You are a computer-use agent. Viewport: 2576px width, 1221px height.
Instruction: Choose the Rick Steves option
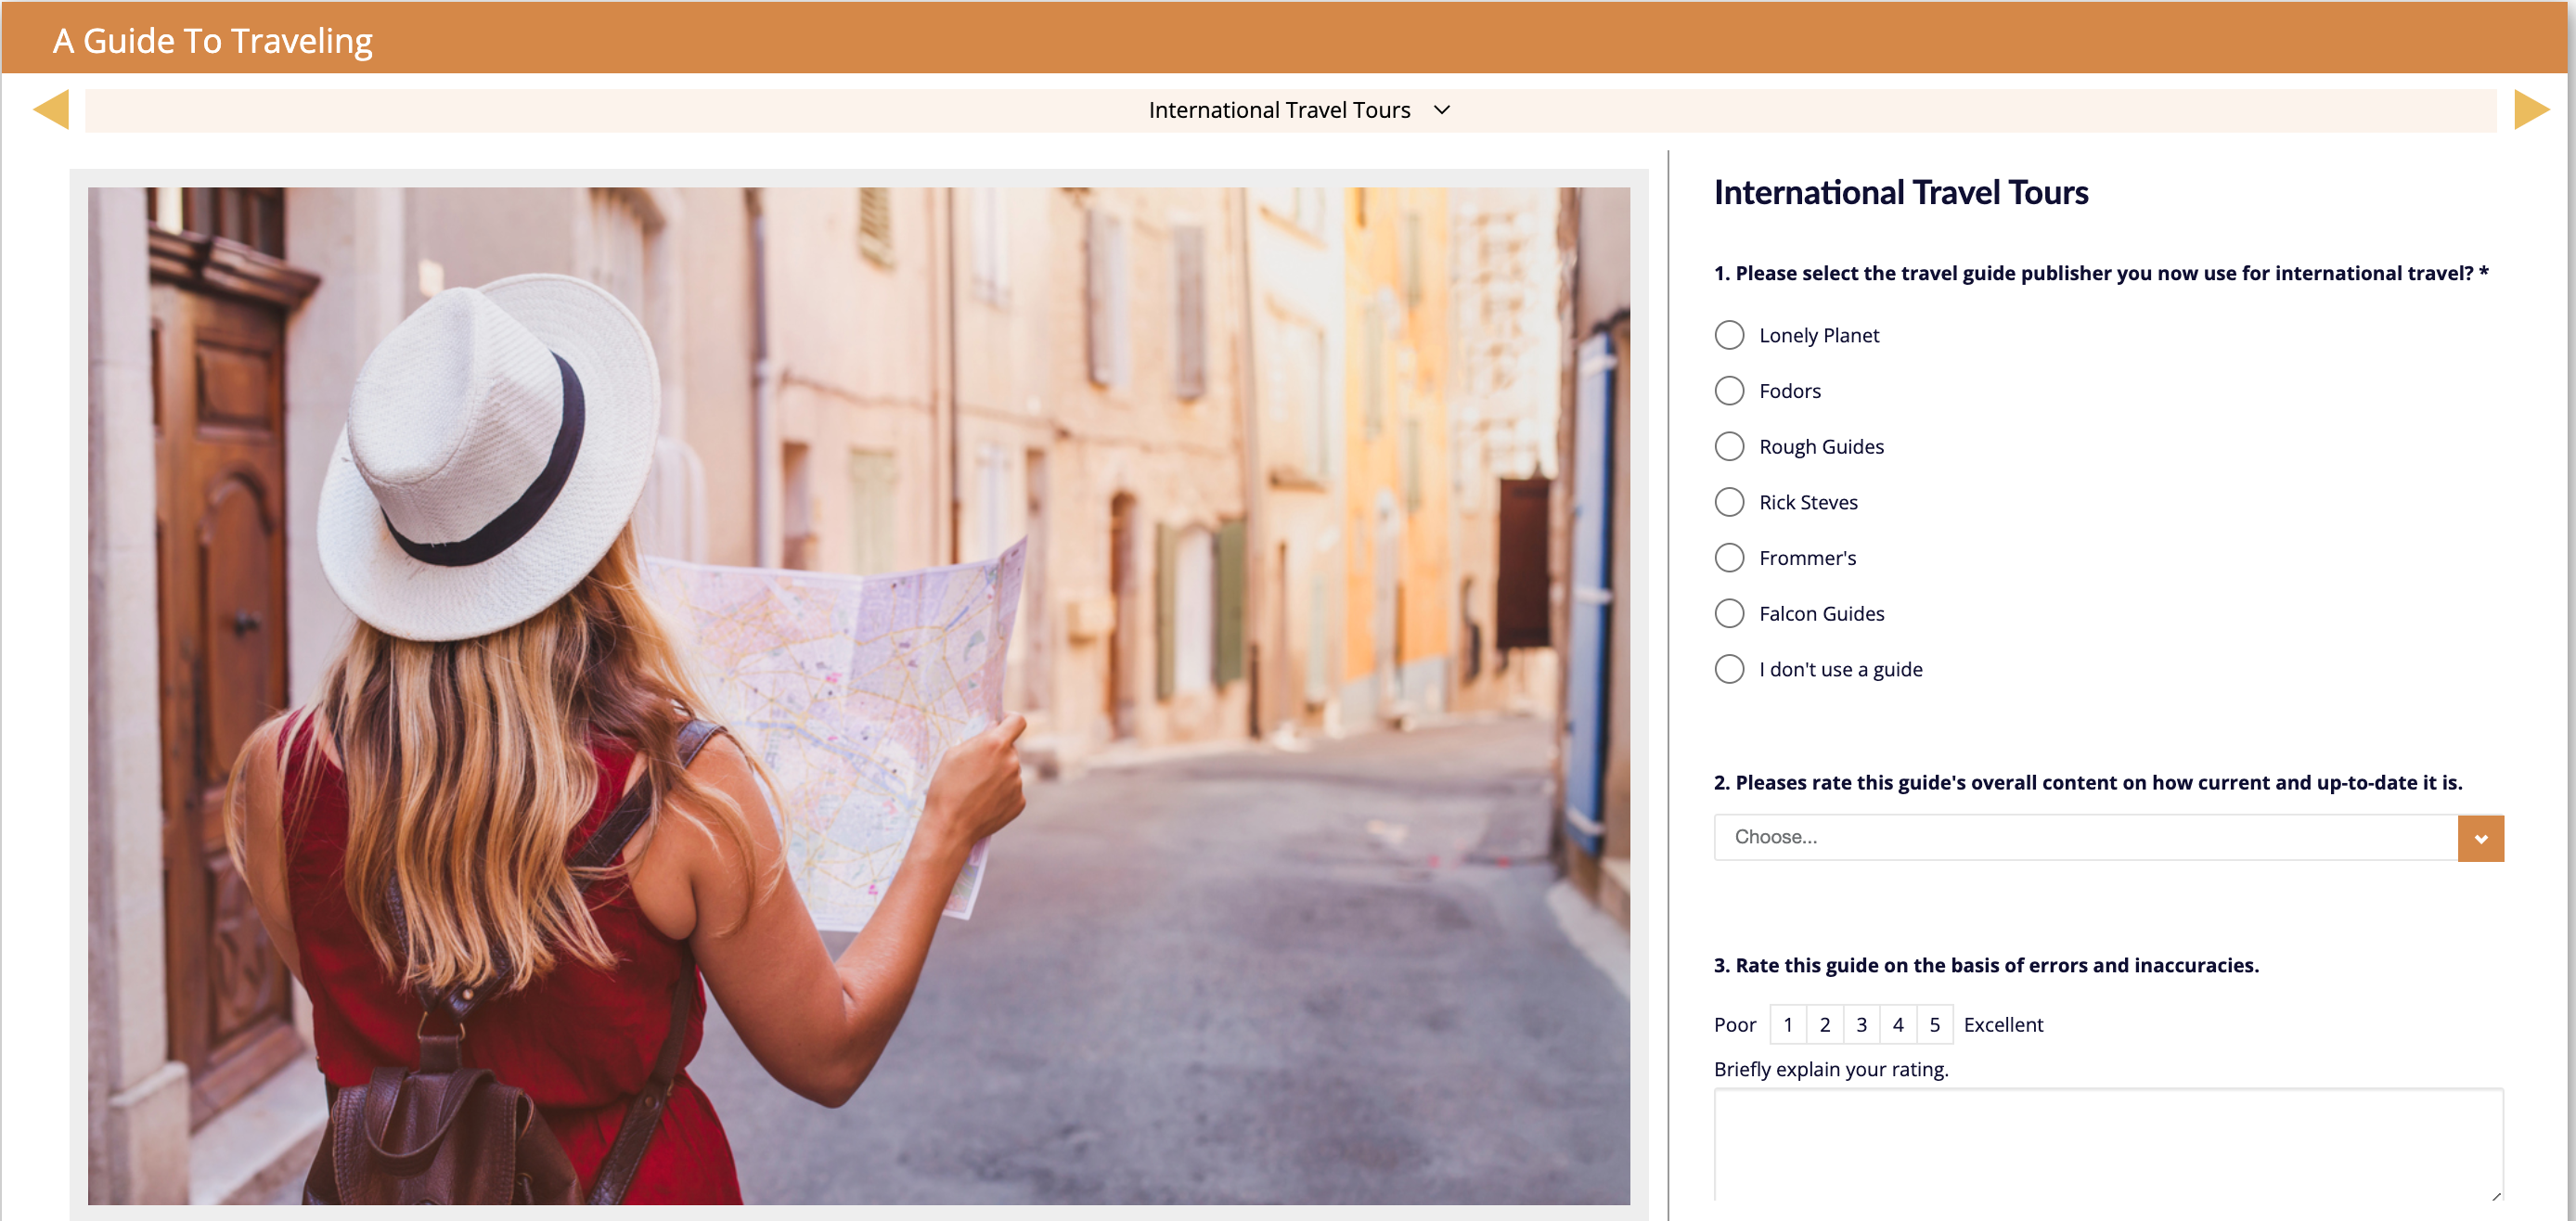tap(1729, 502)
